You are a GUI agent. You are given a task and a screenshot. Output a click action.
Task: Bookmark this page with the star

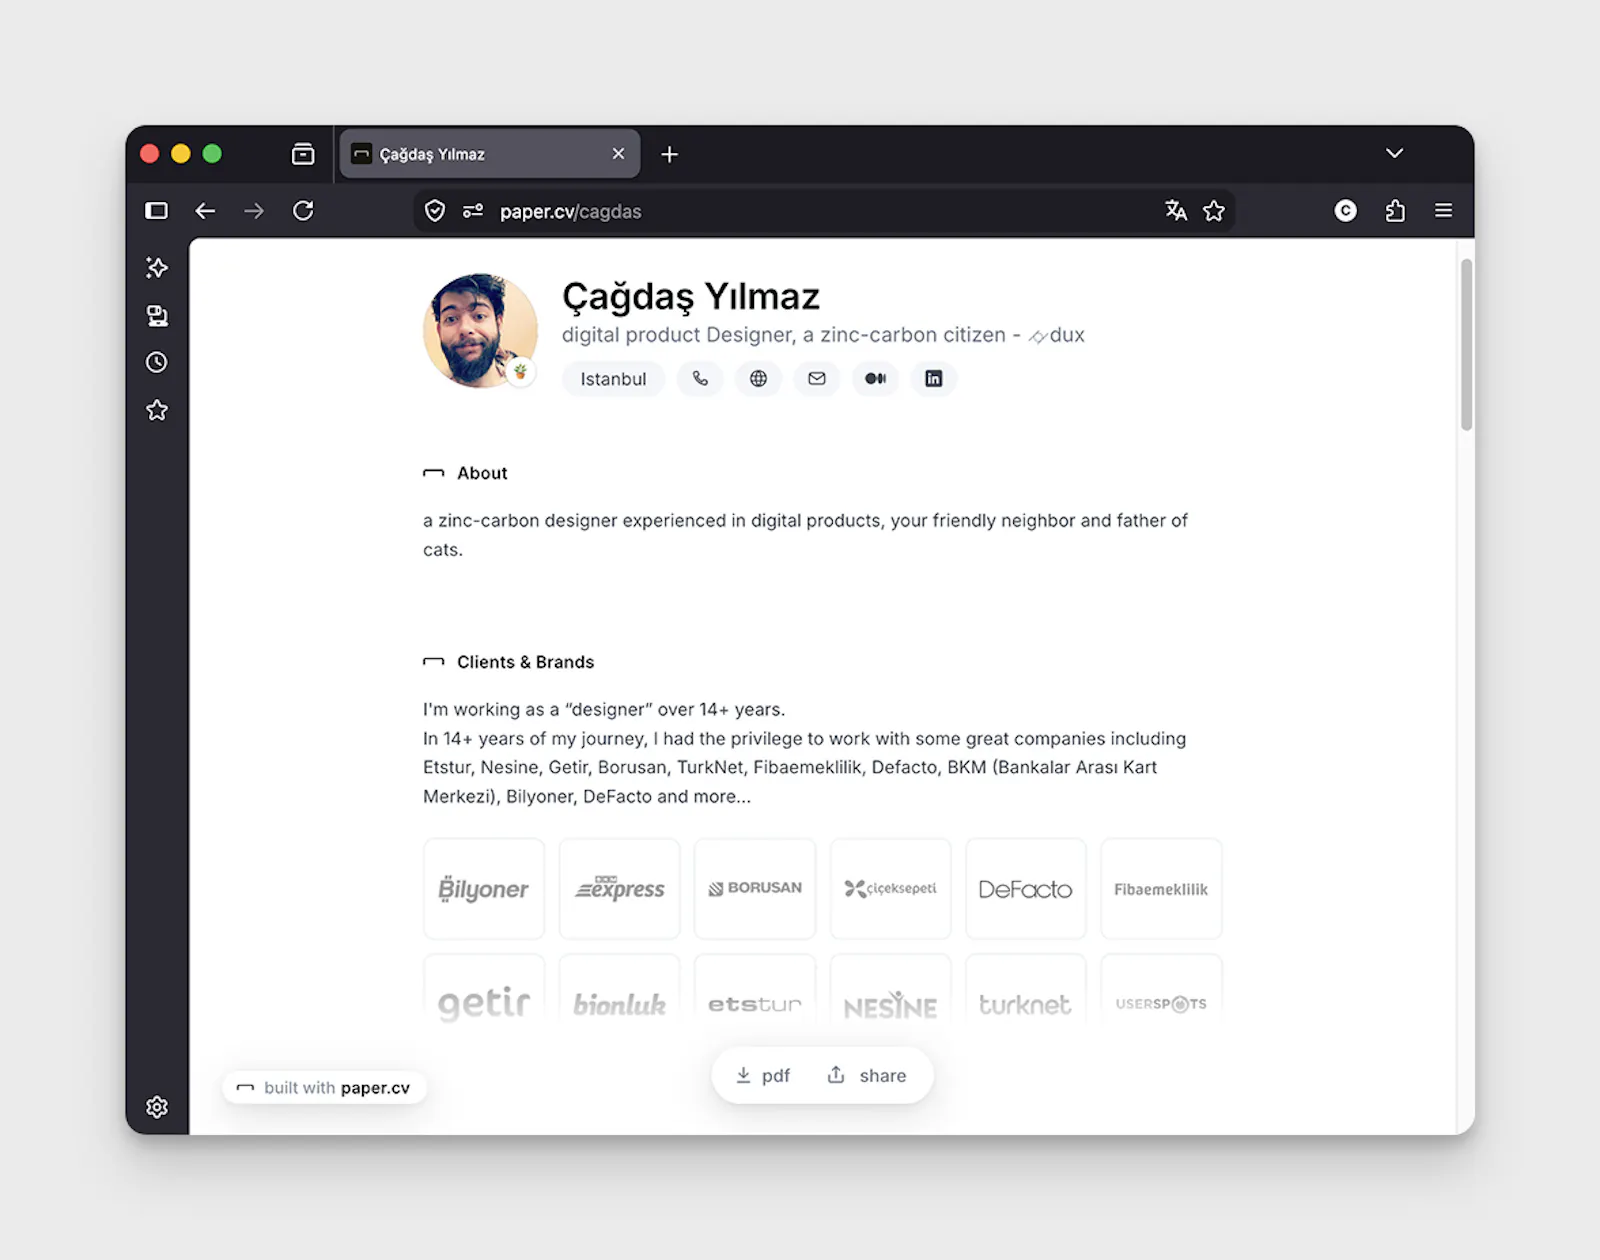click(1214, 210)
